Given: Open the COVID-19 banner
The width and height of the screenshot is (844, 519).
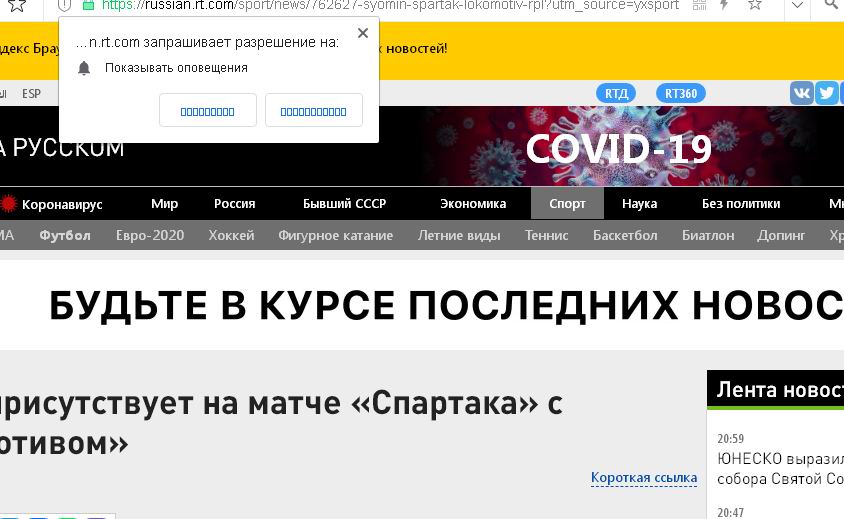Looking at the screenshot, I should point(619,148).
